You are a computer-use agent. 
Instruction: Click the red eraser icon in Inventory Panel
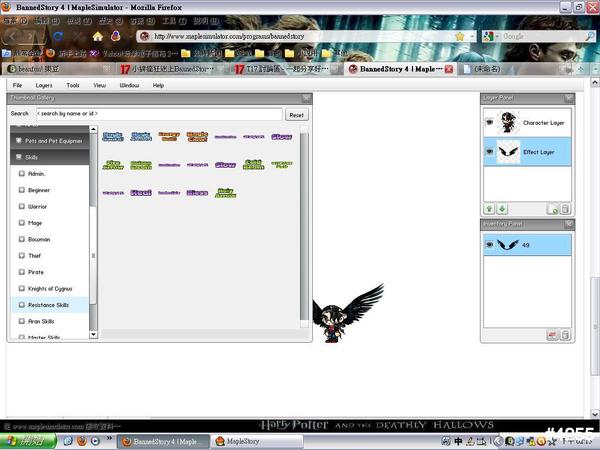(552, 335)
